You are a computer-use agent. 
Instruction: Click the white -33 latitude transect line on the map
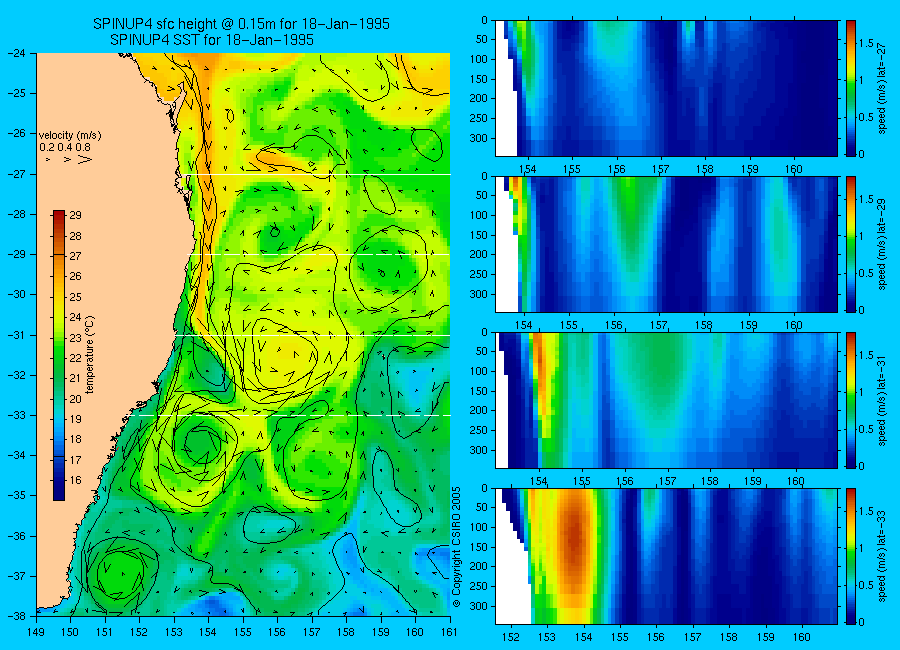(x=293, y=415)
